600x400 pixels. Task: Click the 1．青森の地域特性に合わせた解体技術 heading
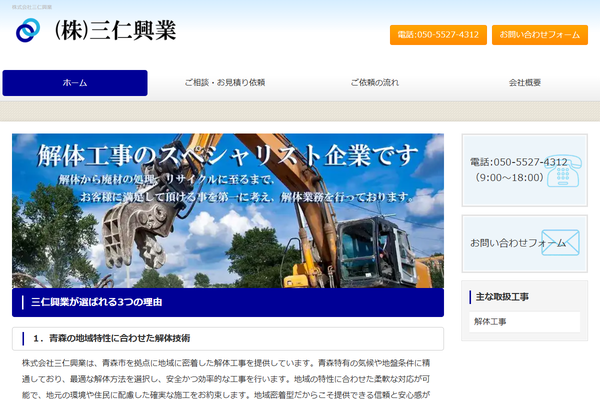[228, 339]
